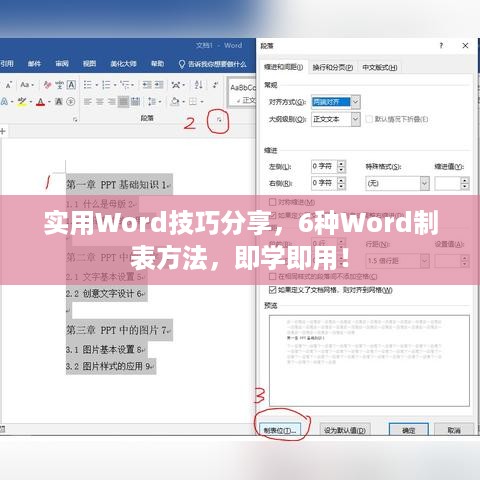The height and width of the screenshot is (480, 480).
Task: Open the font dialog launcher
Action: pyautogui.click(x=75, y=119)
